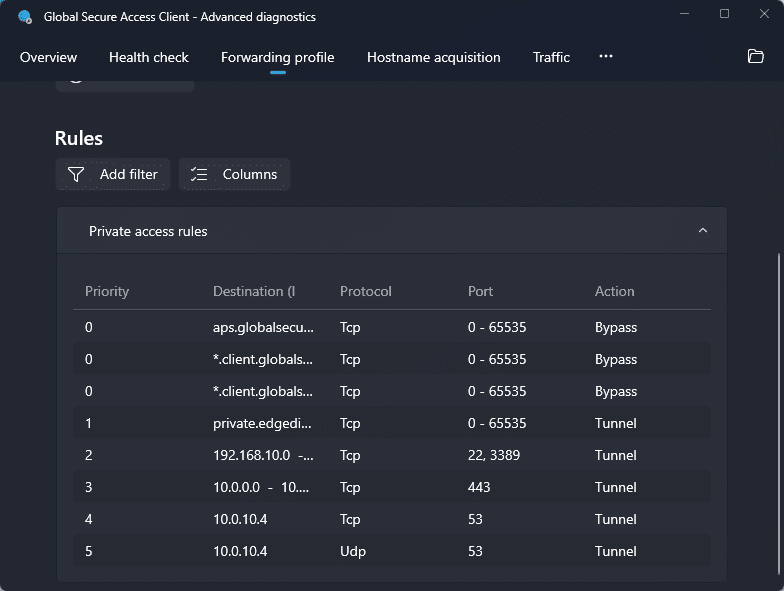Screen dimensions: 784x591
Task: Click the priority 5 cell
Action: pyautogui.click(x=88, y=552)
